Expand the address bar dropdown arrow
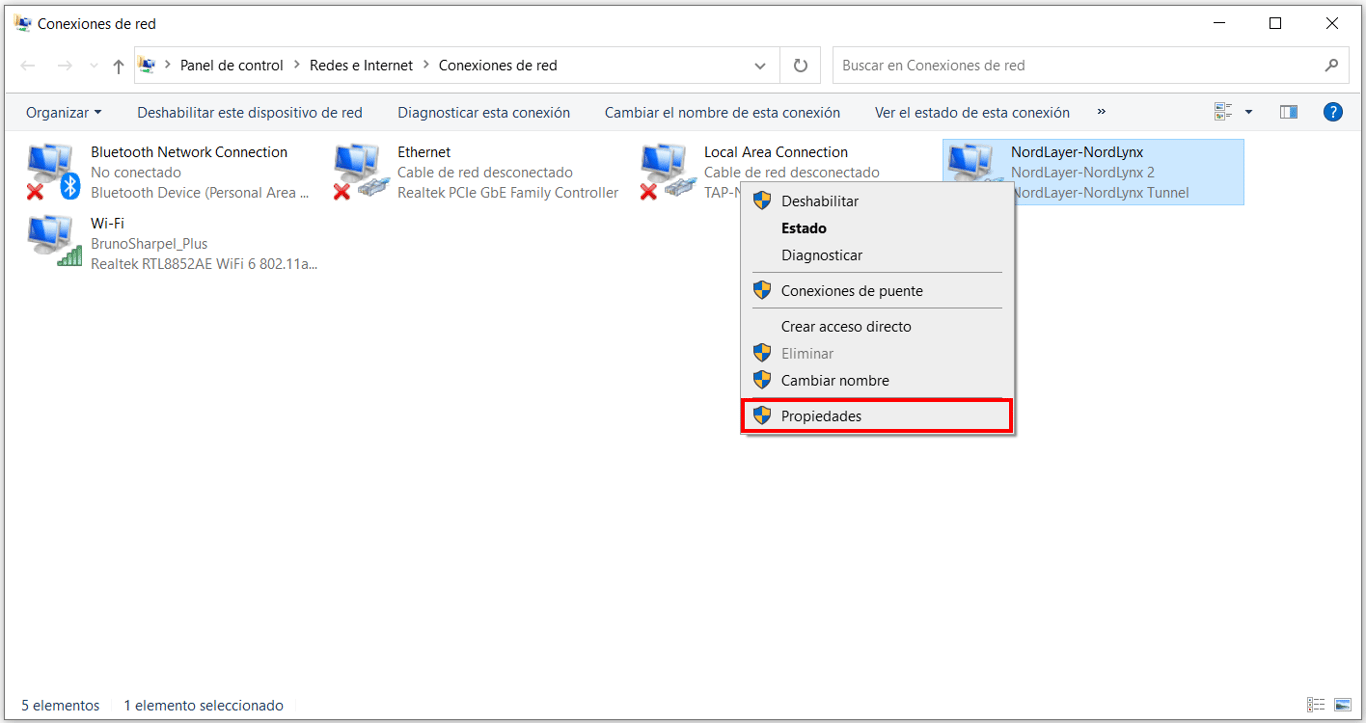This screenshot has height=723, width=1366. (761, 64)
